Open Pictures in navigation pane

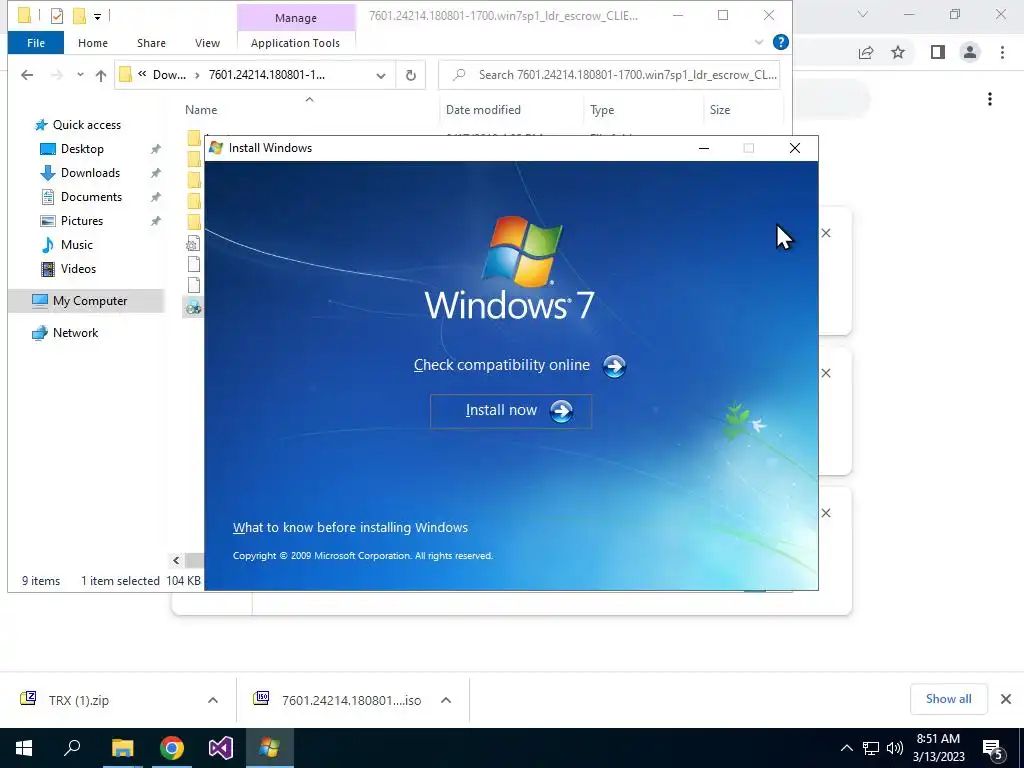point(82,221)
